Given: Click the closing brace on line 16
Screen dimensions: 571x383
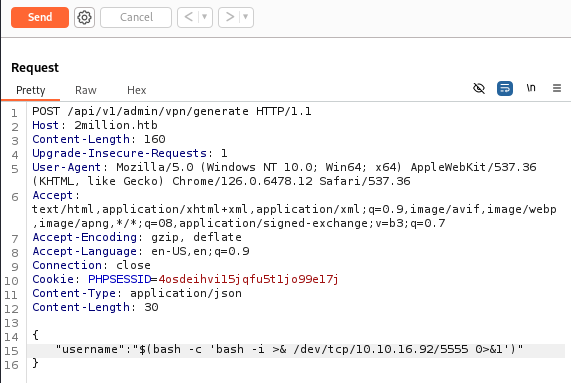Looking at the screenshot, I should coord(35,363).
